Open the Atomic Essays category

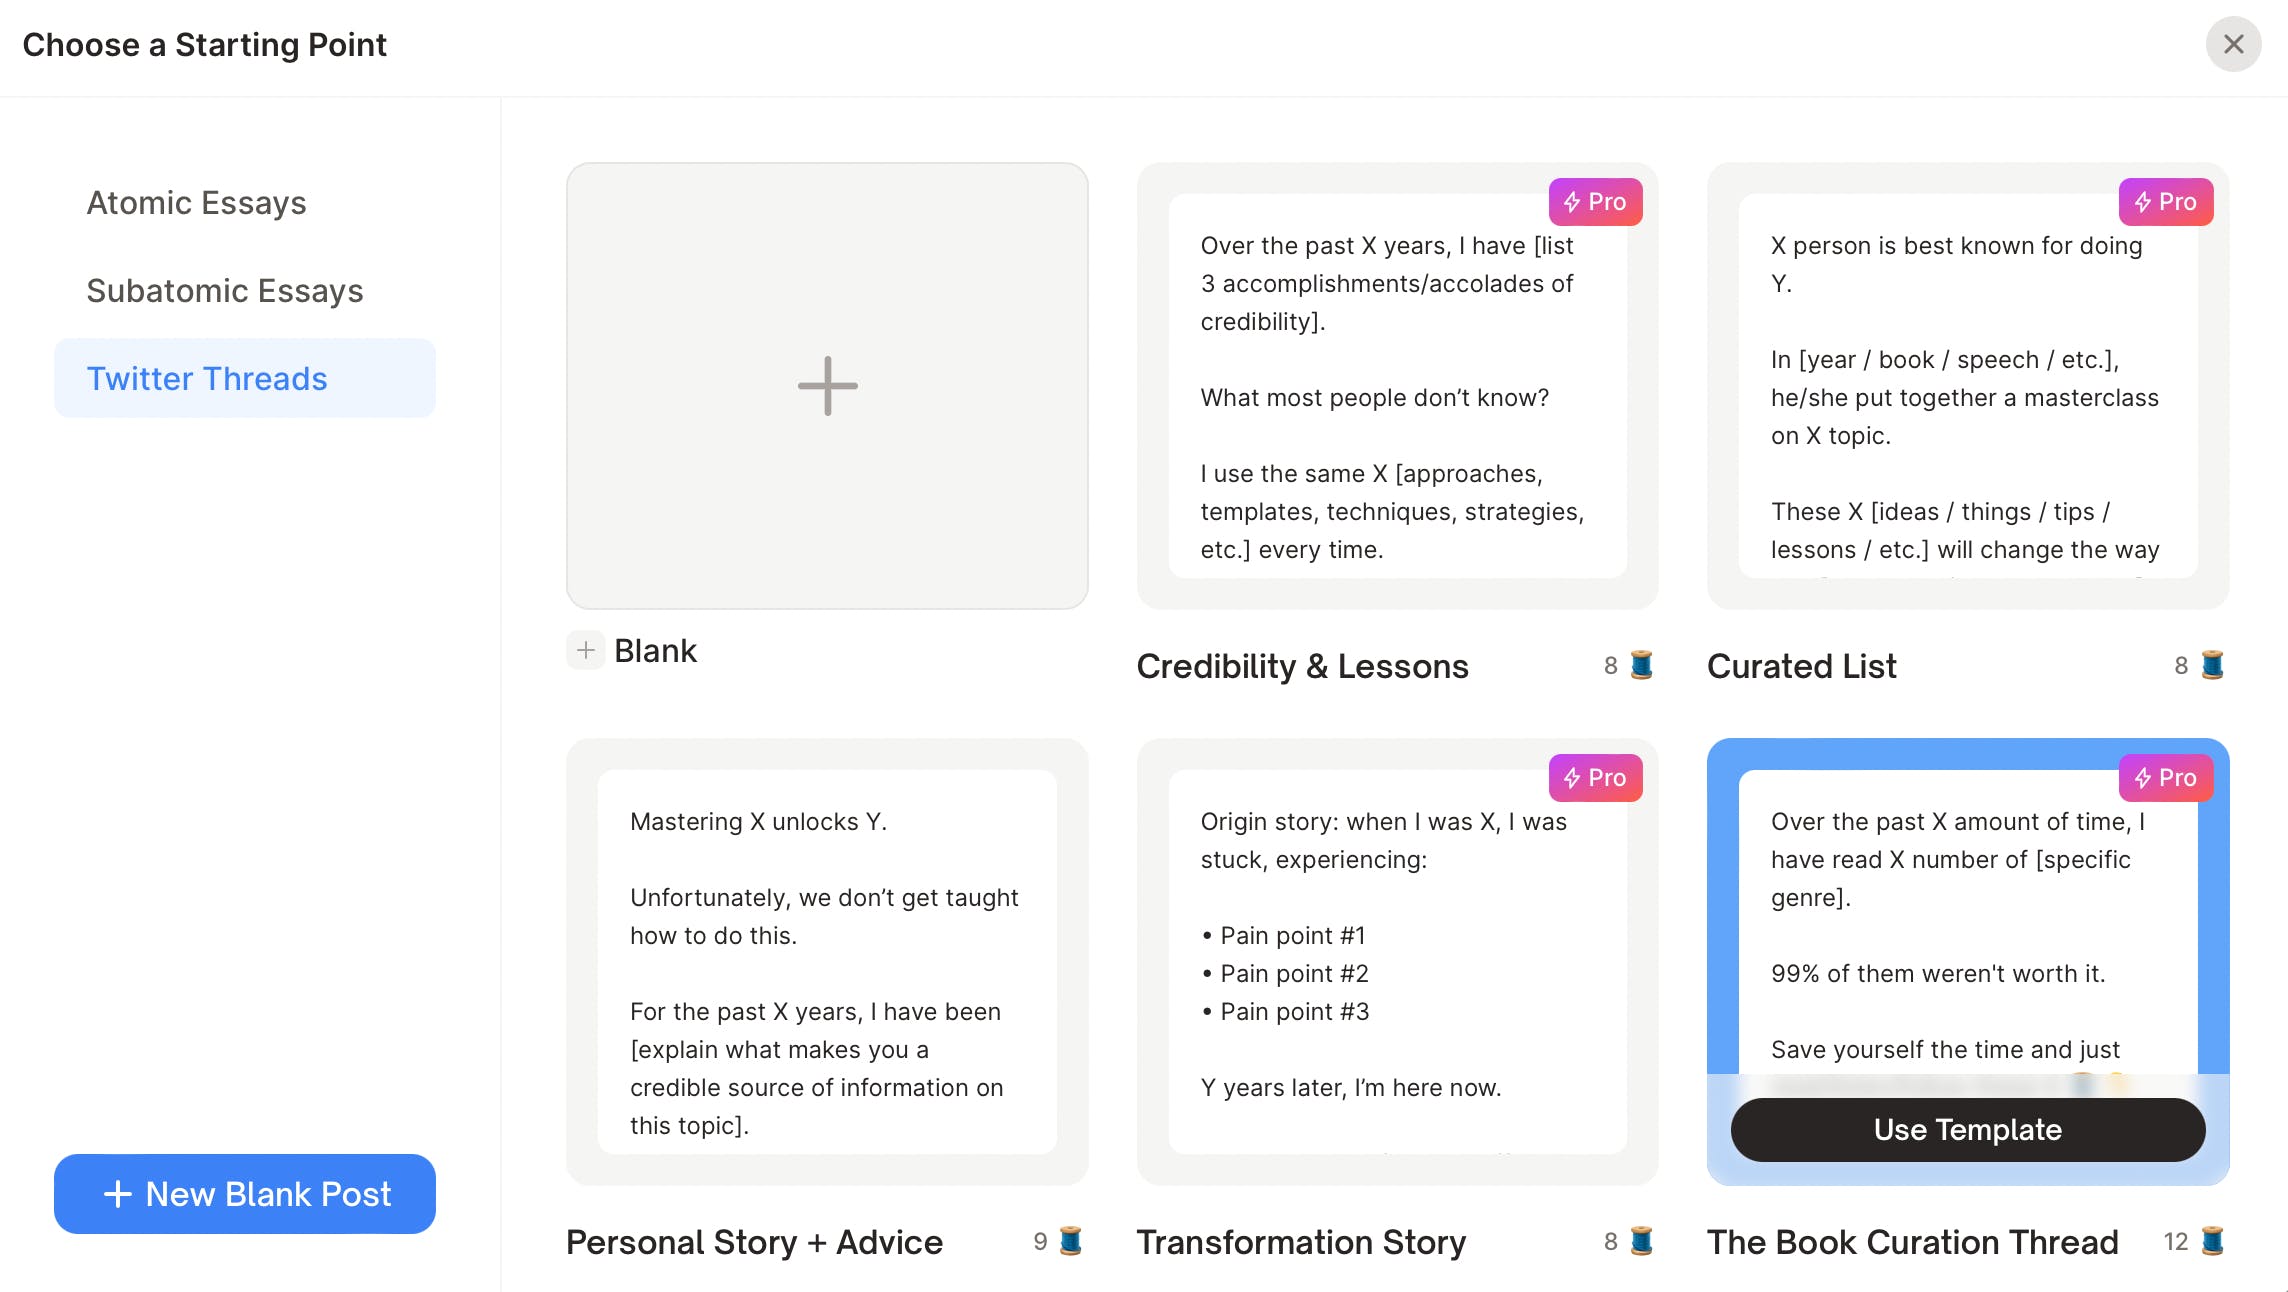coord(196,203)
